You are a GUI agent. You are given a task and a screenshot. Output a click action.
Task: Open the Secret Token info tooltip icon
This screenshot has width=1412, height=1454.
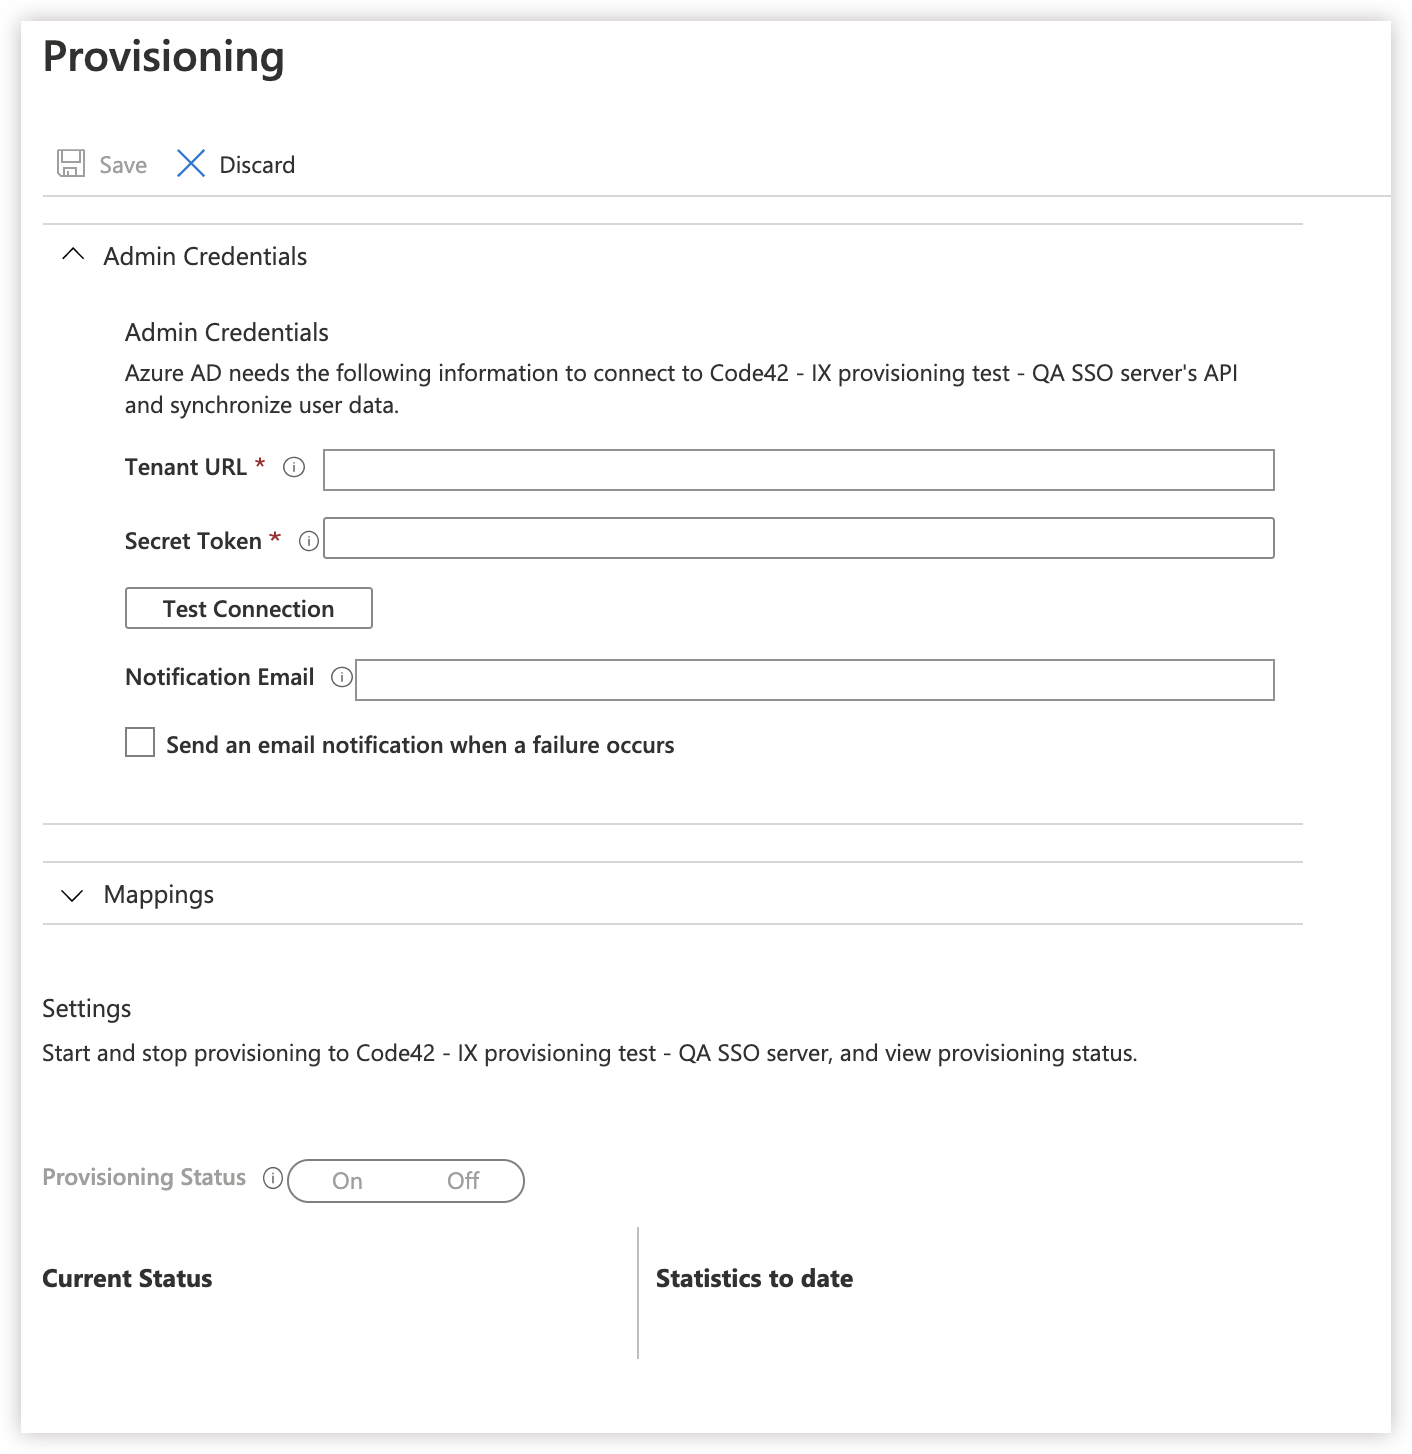click(309, 541)
